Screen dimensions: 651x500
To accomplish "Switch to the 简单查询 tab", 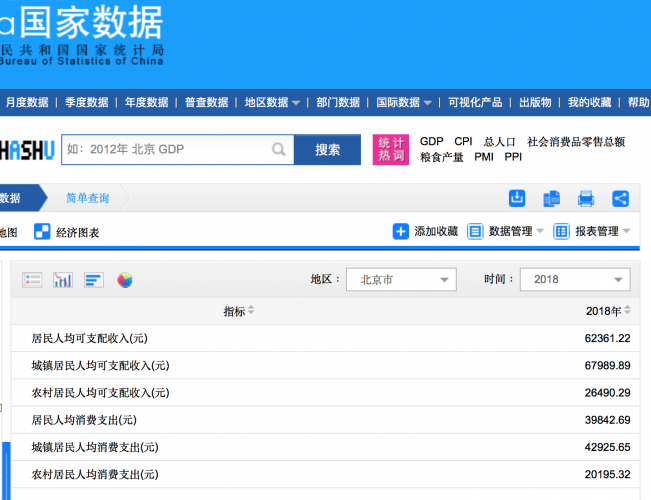I will pos(88,198).
